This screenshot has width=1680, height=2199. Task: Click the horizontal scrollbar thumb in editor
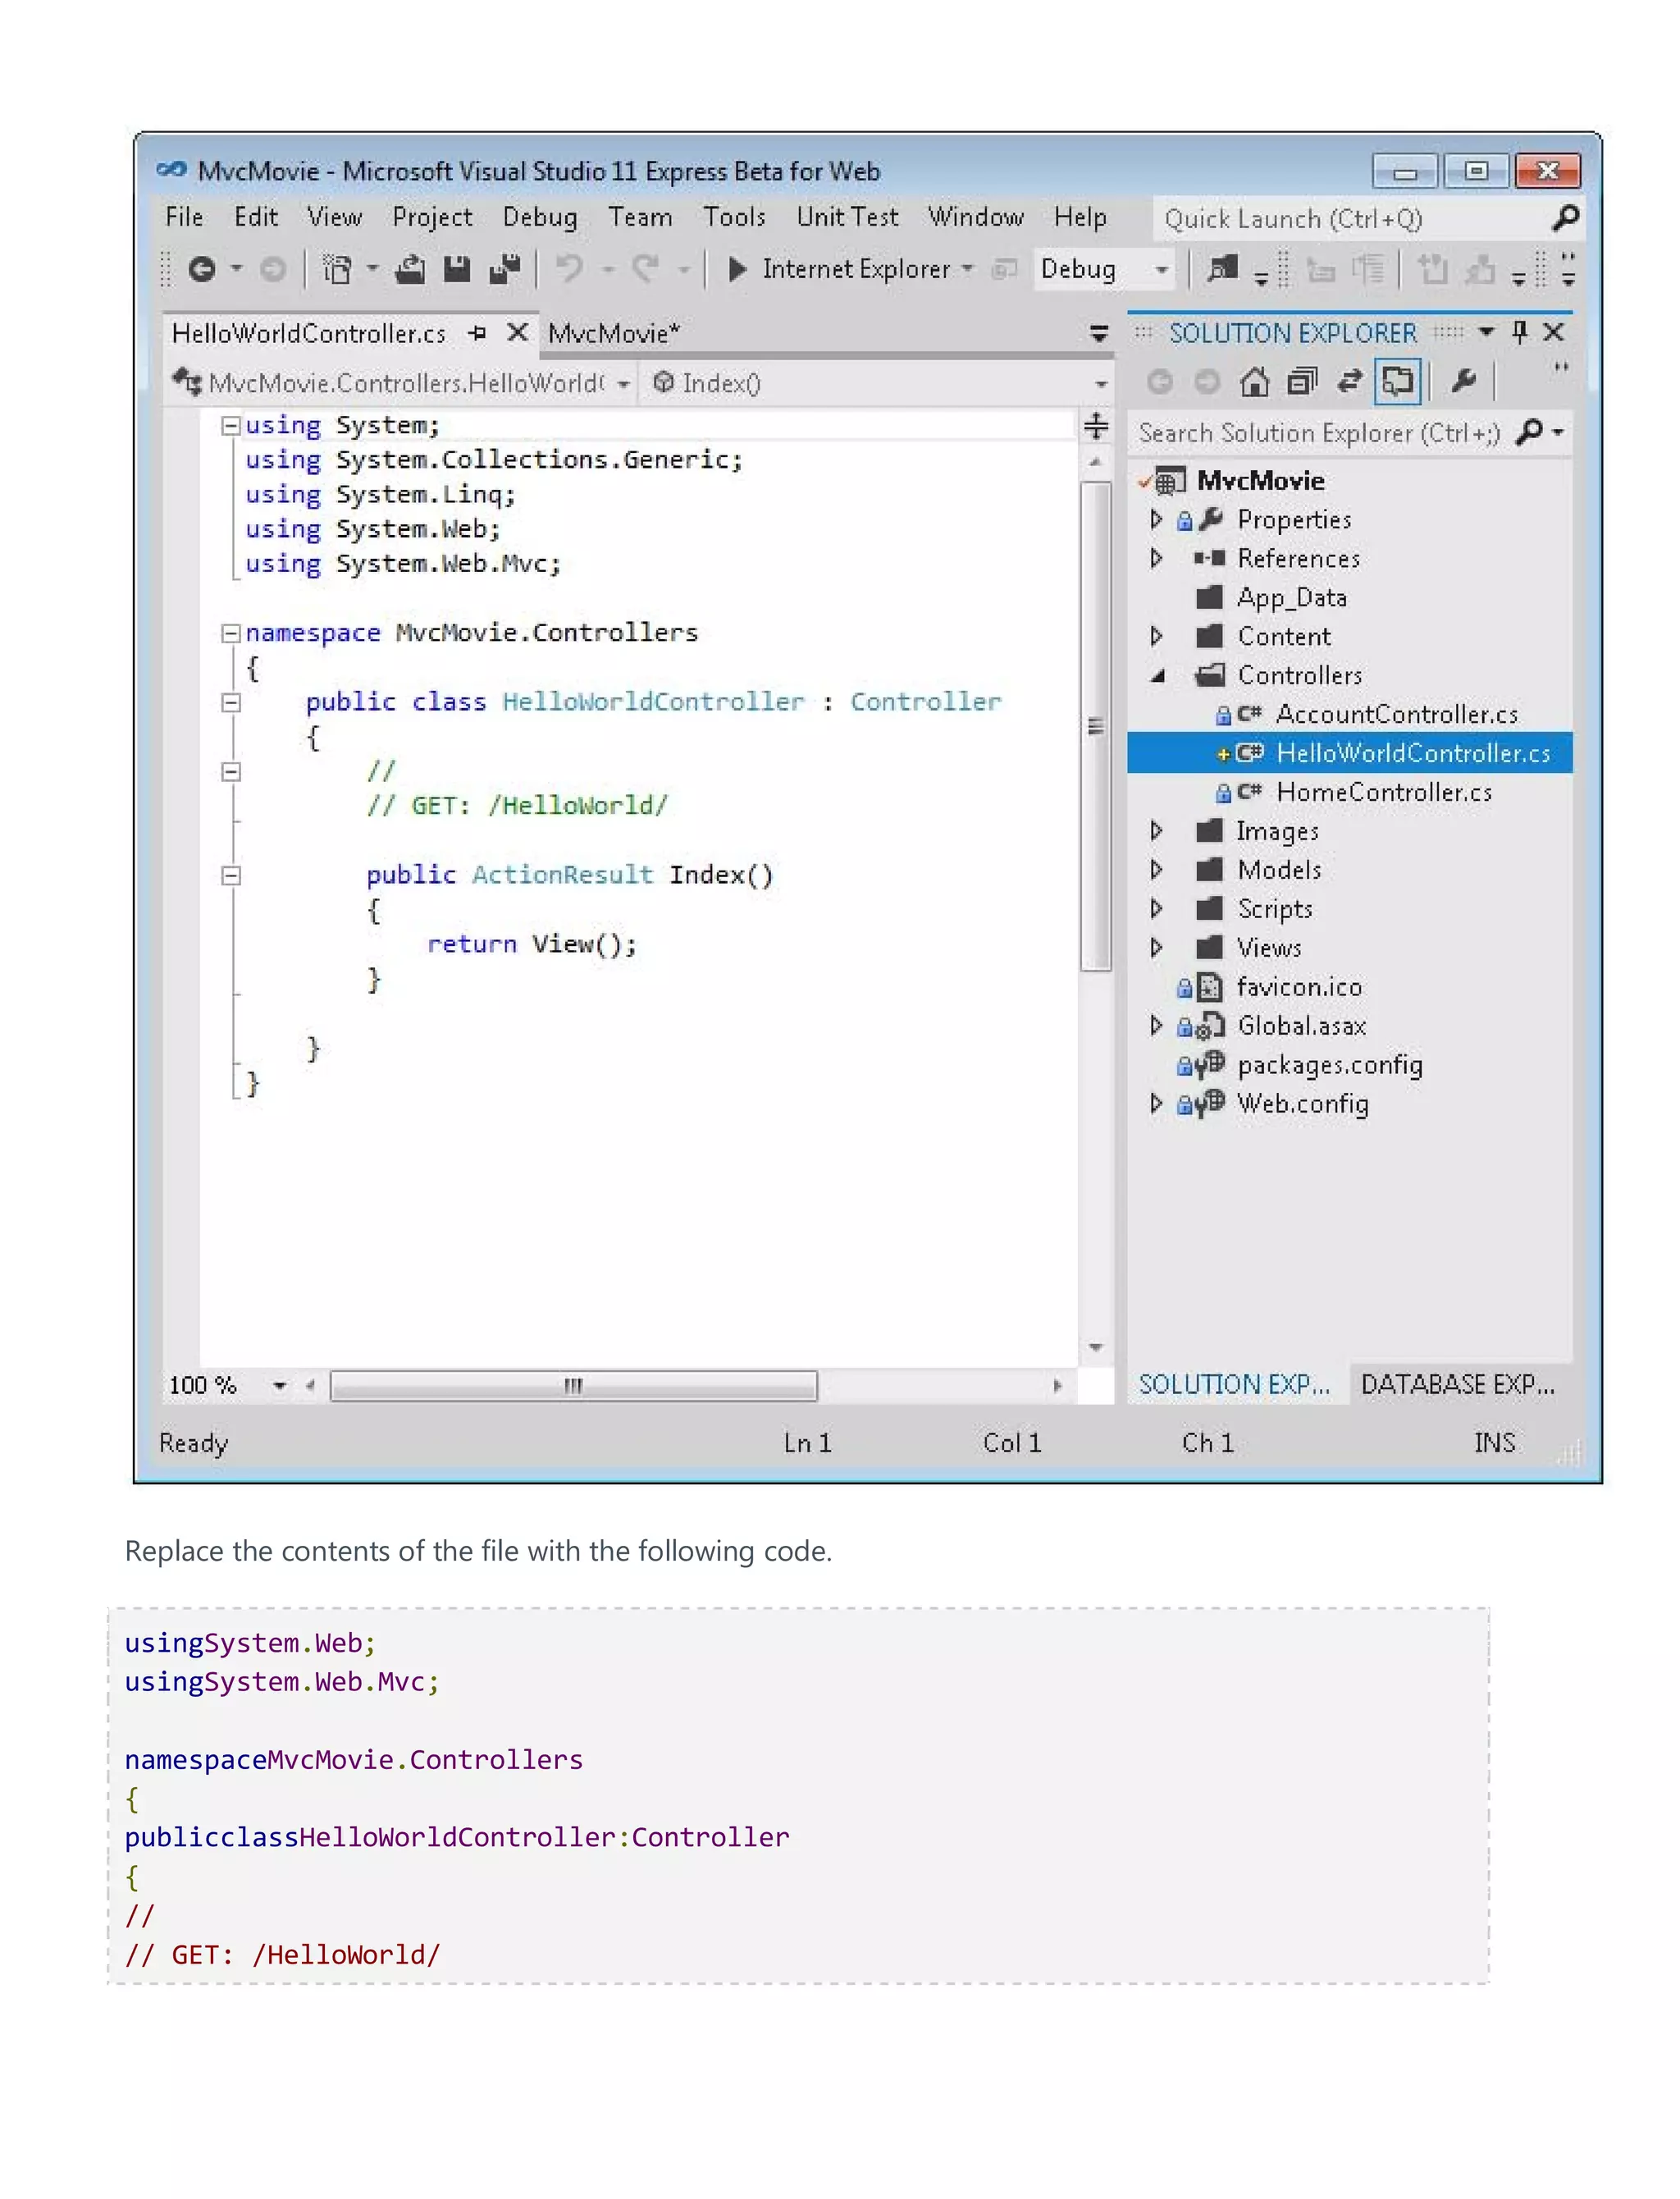573,1386
